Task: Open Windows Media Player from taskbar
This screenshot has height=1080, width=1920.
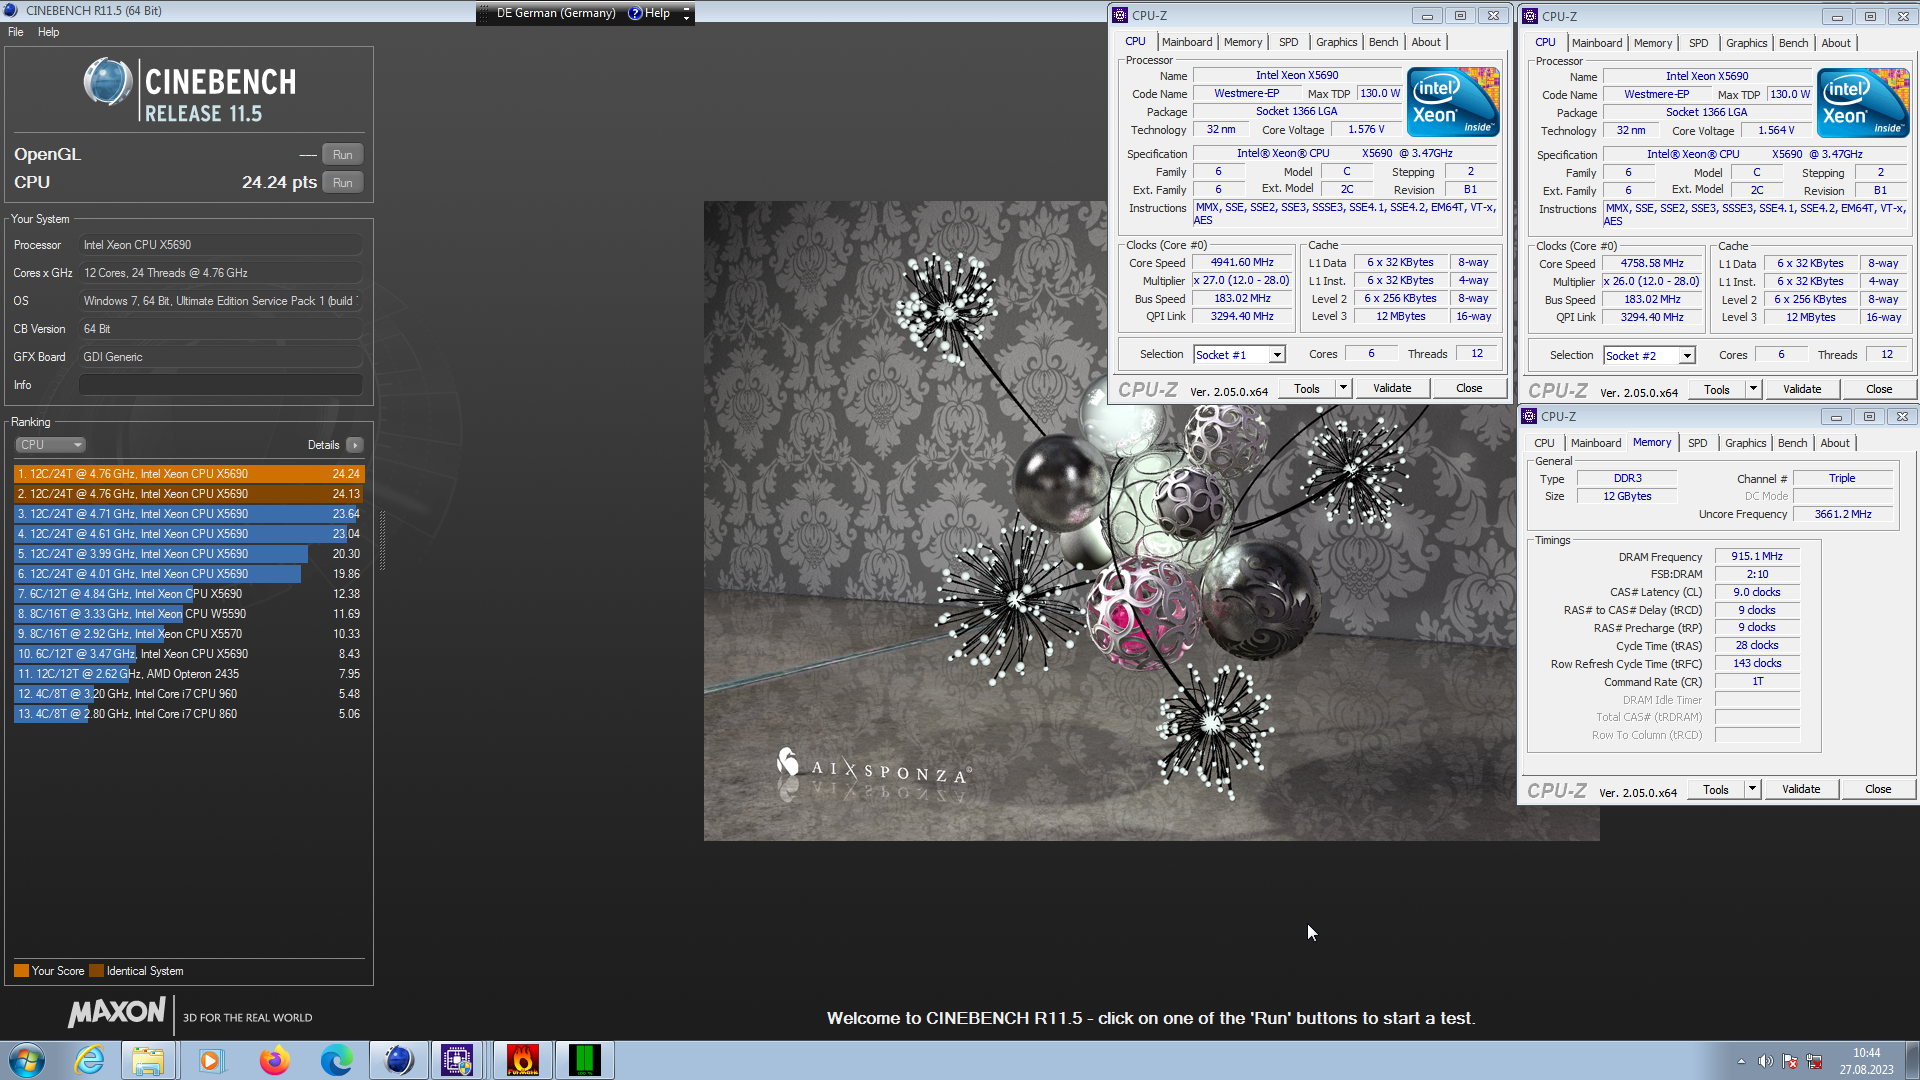Action: 210,1060
